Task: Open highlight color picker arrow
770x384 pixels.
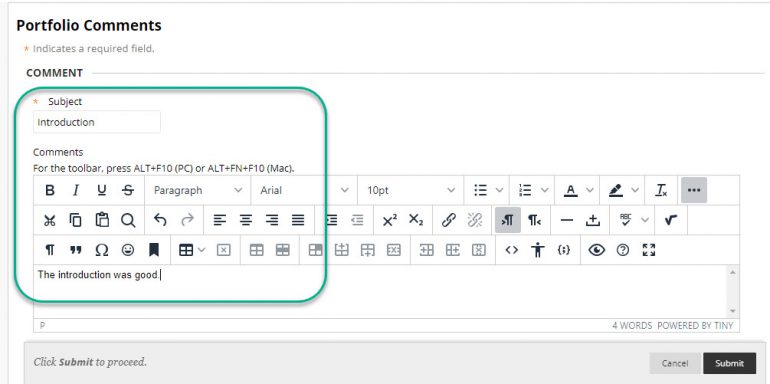Action: click(635, 191)
